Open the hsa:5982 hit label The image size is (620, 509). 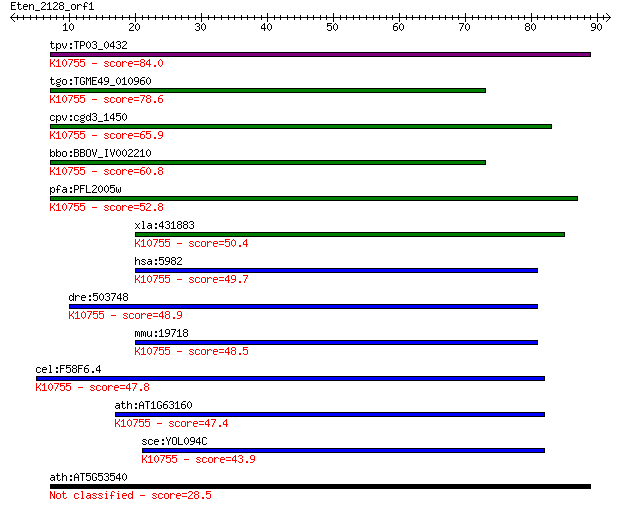(x=159, y=261)
